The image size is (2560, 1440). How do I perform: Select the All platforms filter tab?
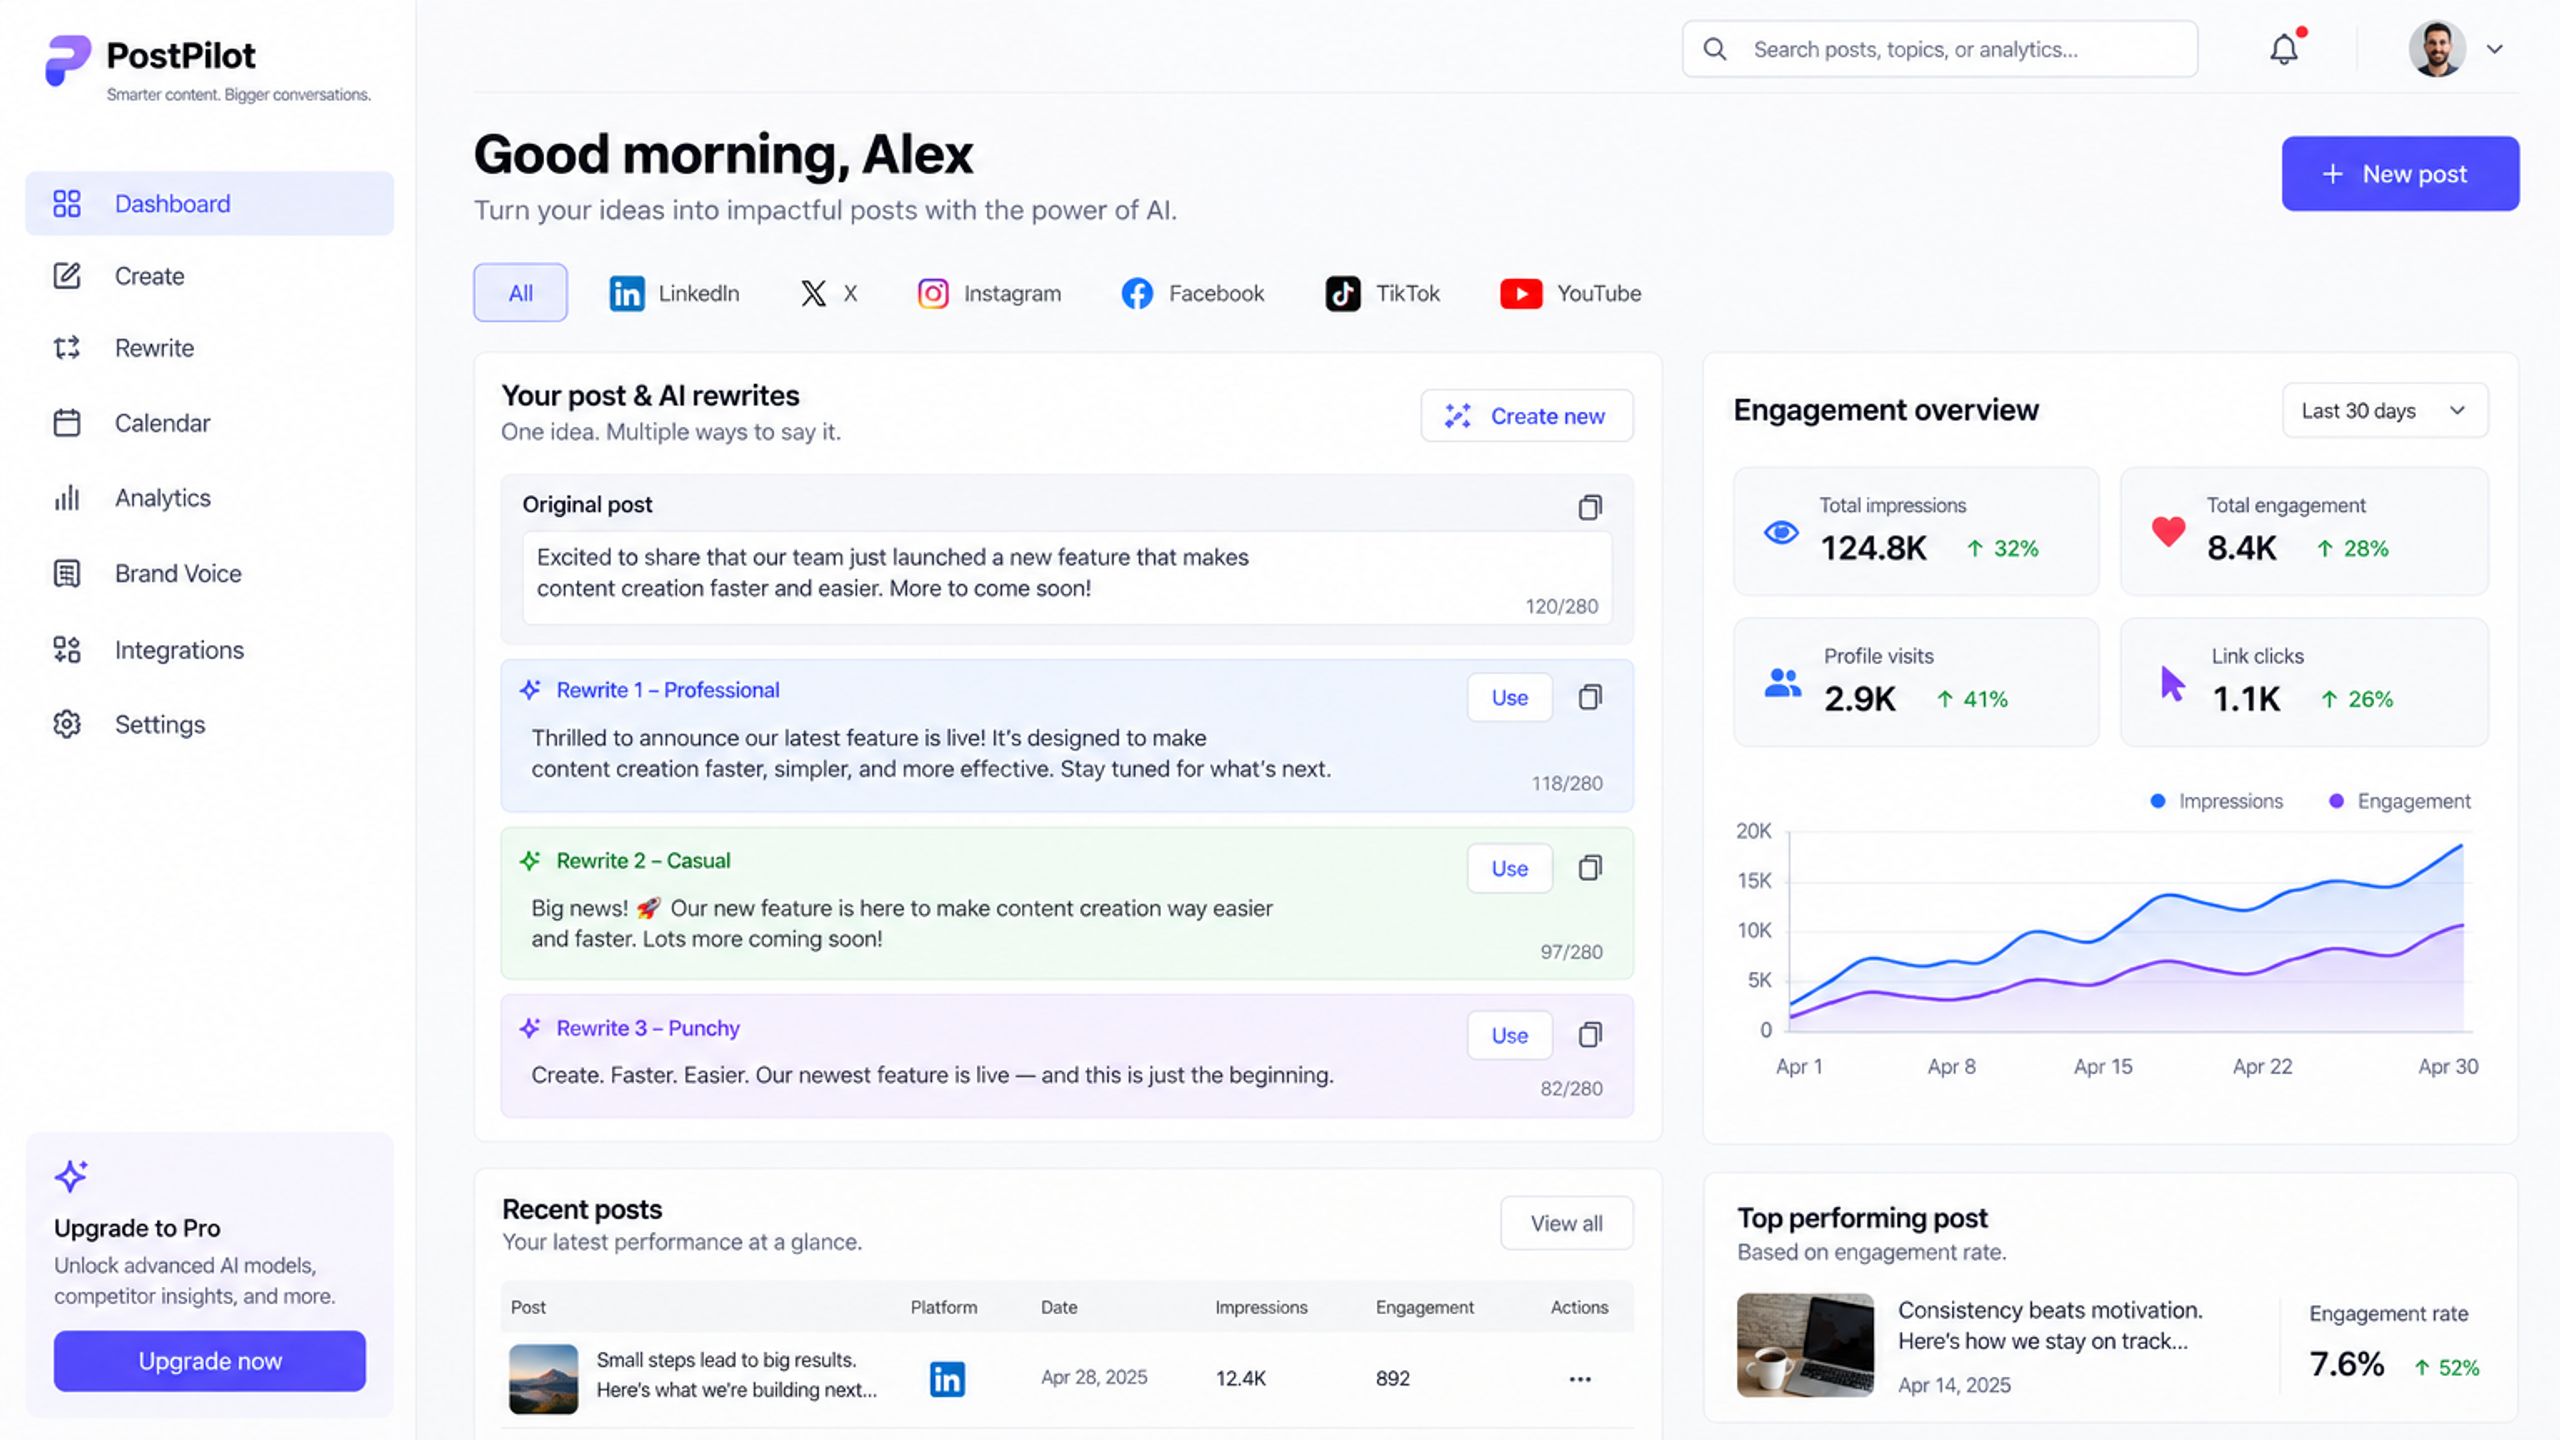[520, 293]
